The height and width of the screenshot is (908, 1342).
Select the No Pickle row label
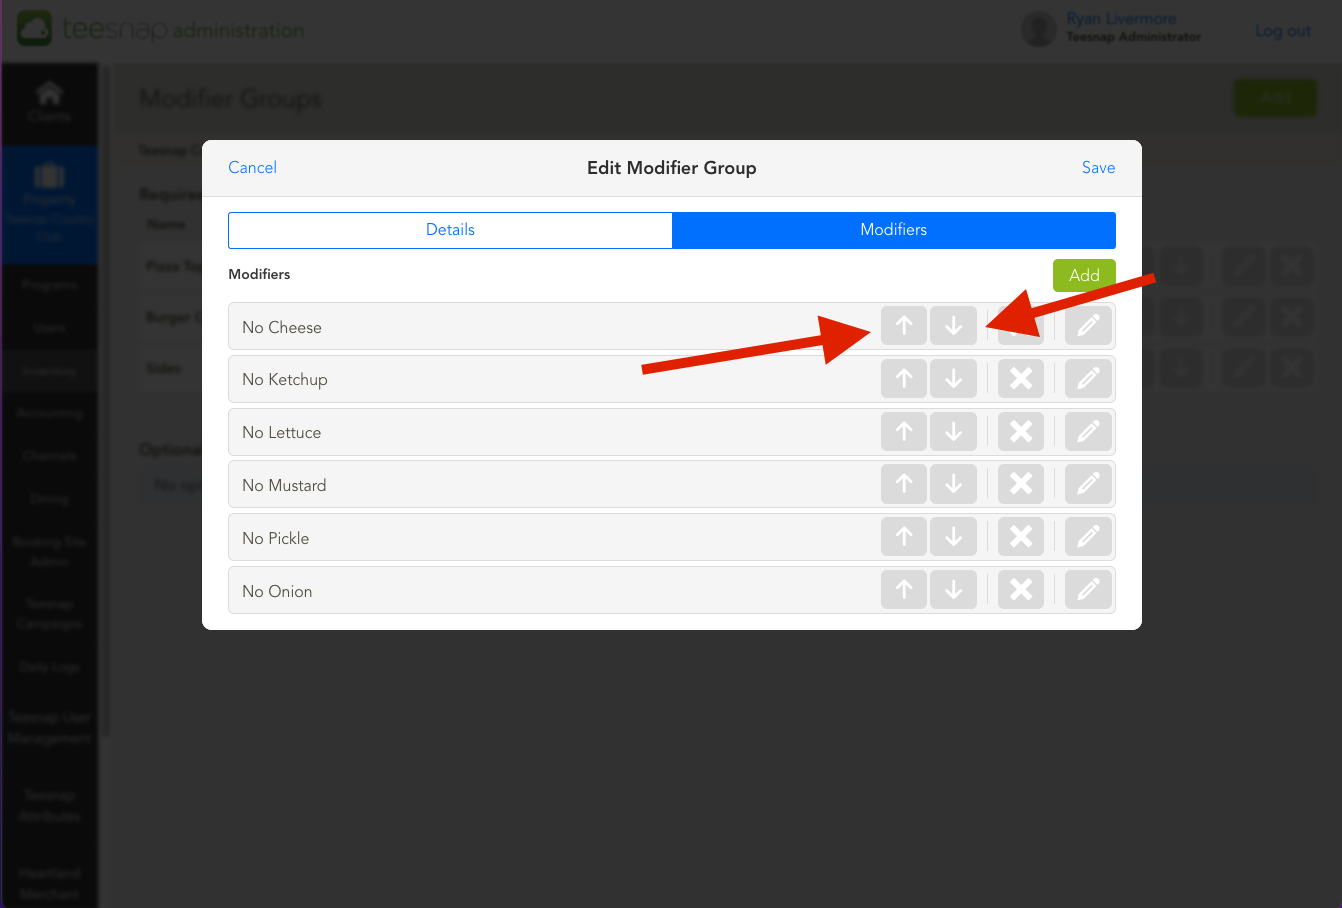tap(276, 538)
